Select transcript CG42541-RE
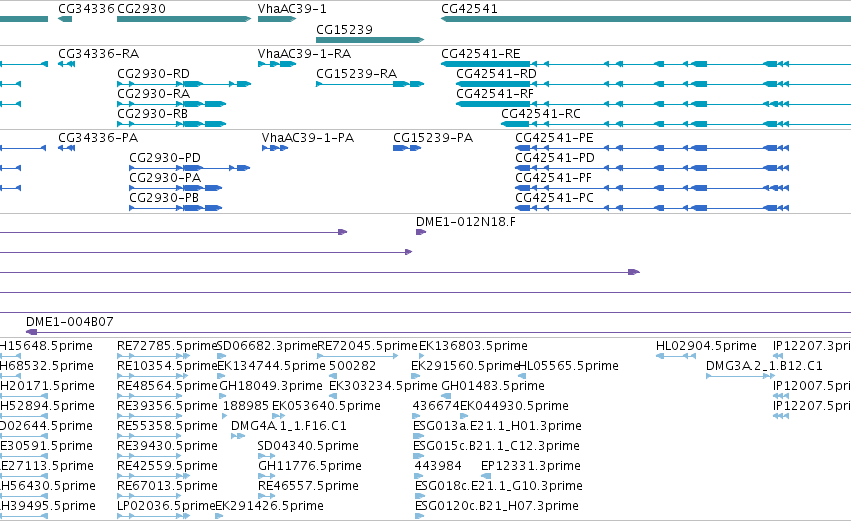The image size is (851, 521). (481, 54)
